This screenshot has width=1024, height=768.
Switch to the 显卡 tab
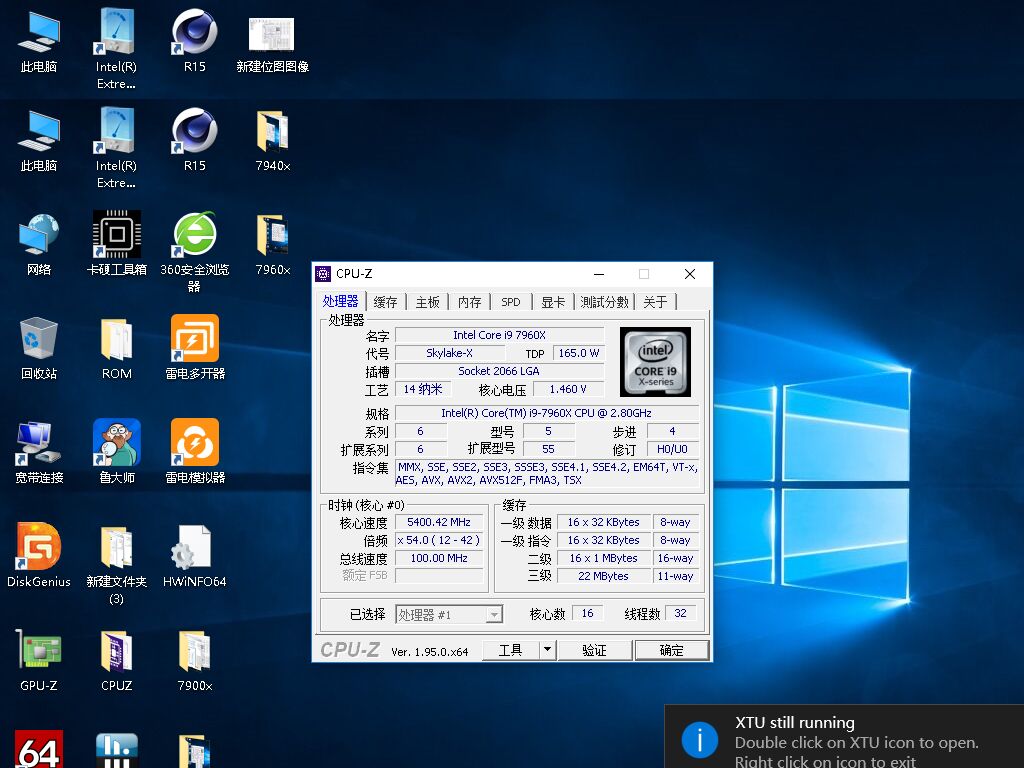coord(552,302)
